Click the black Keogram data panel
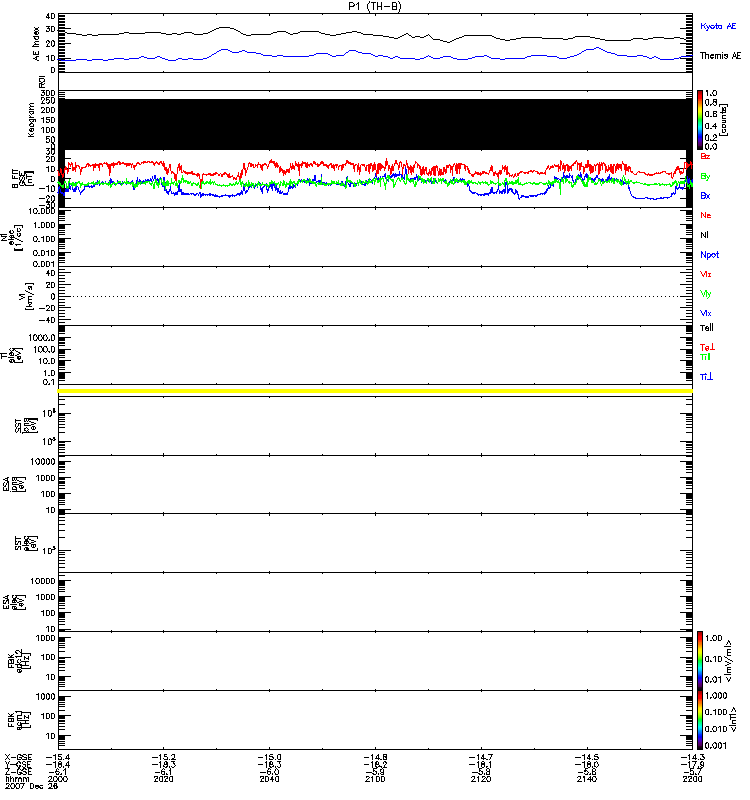The width and height of the screenshot is (750, 800). point(375,124)
